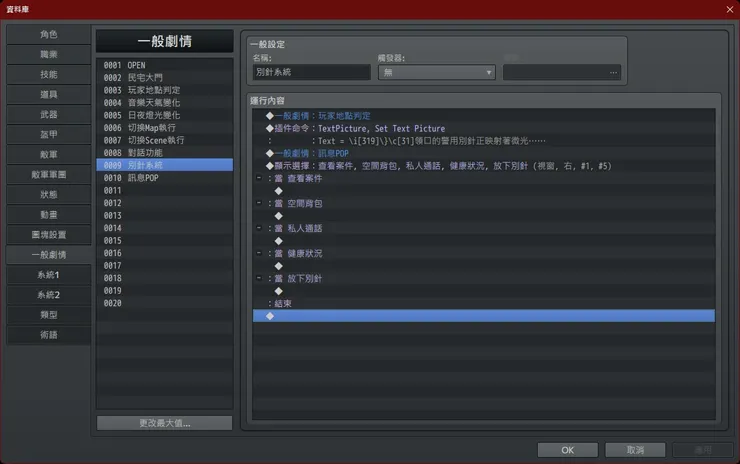Viewport: 740px width, 464px height.
Task: Select empty command under 當 查看案件
Action: pos(484,191)
